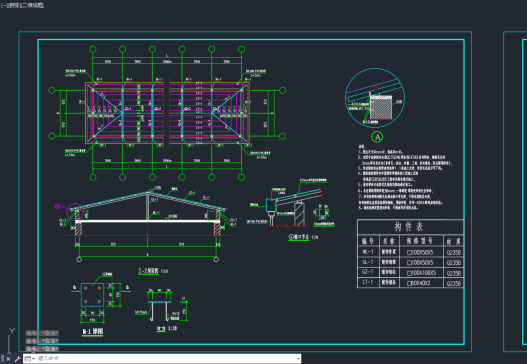
Task: Open the viewport controls label menu
Action: point(23,5)
